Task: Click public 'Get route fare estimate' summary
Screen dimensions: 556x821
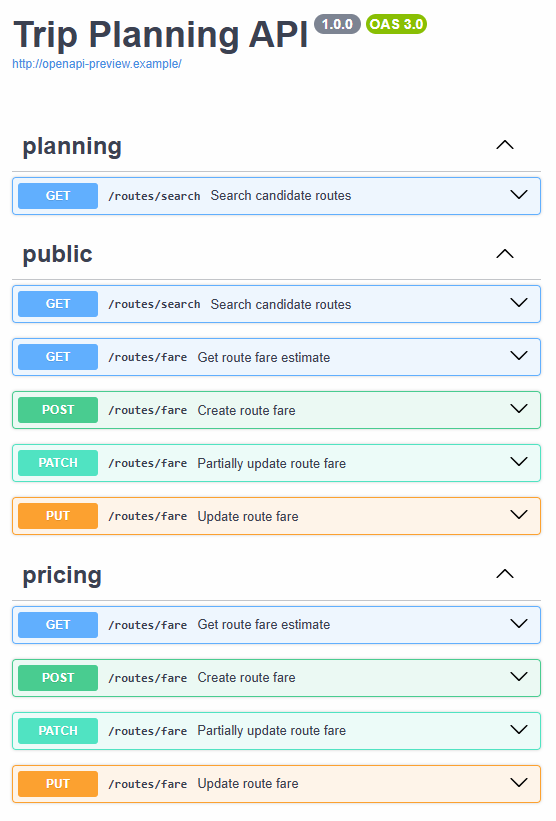Action: [x=264, y=358]
